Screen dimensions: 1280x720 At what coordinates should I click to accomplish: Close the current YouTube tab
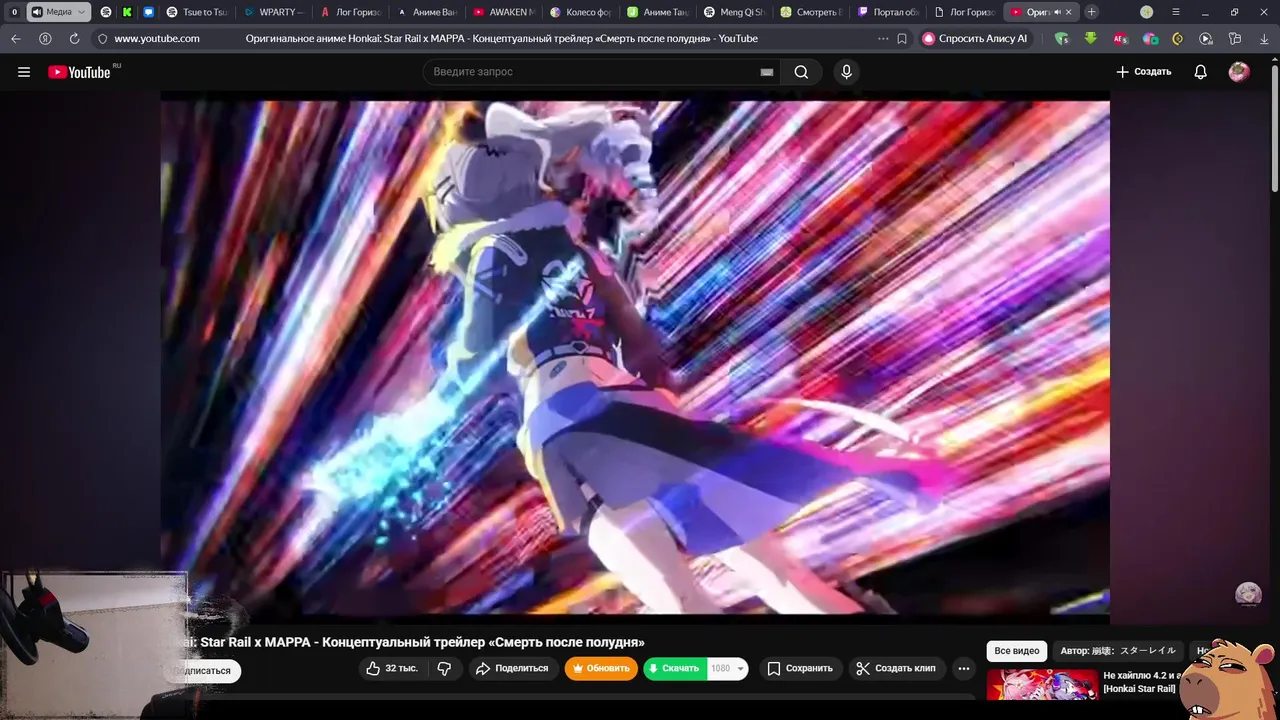click(1069, 12)
